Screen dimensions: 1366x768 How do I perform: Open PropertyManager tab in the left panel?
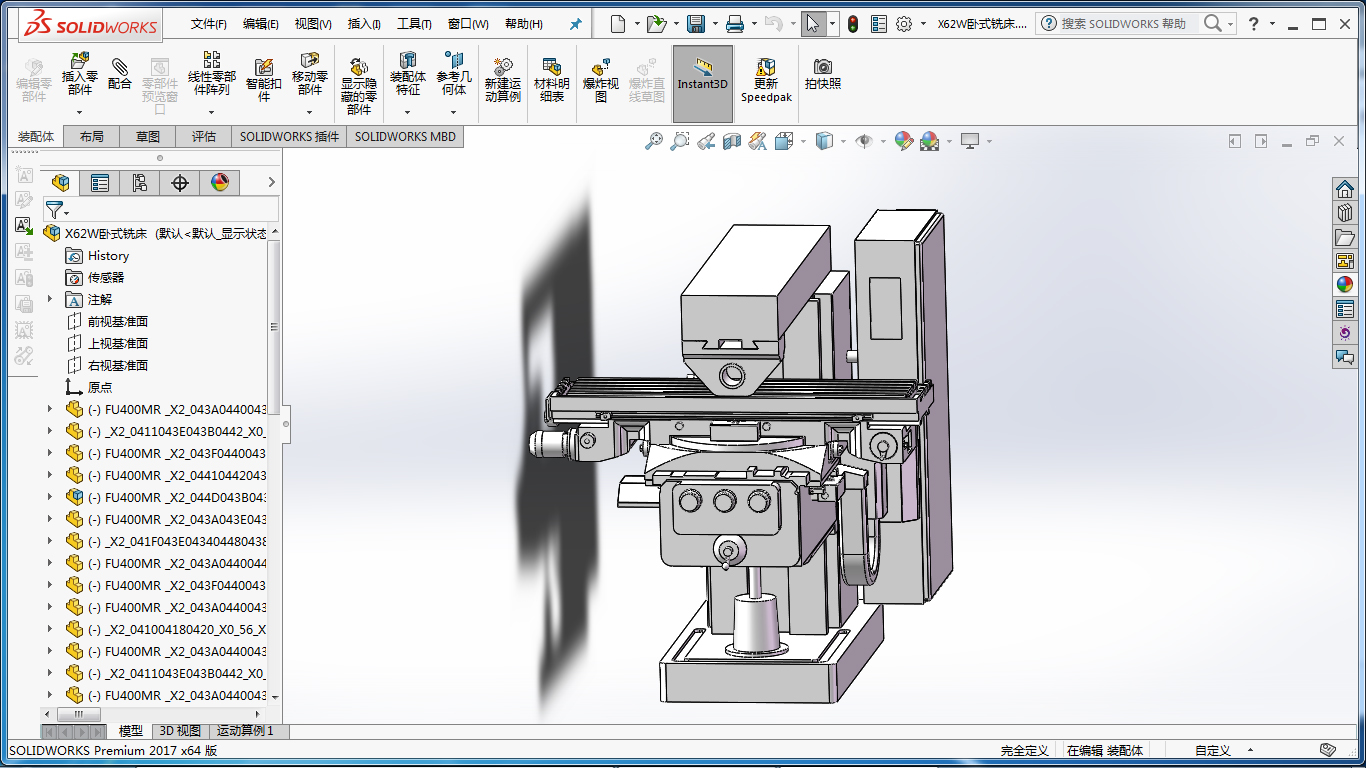[x=100, y=182]
